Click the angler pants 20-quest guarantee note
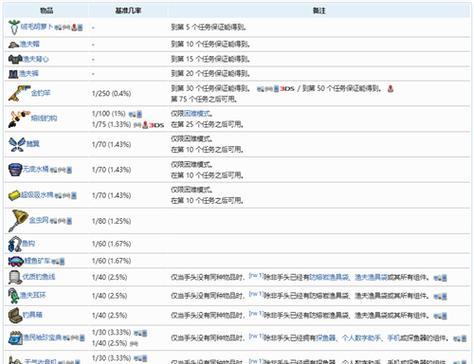474x364 pixels. coord(210,74)
